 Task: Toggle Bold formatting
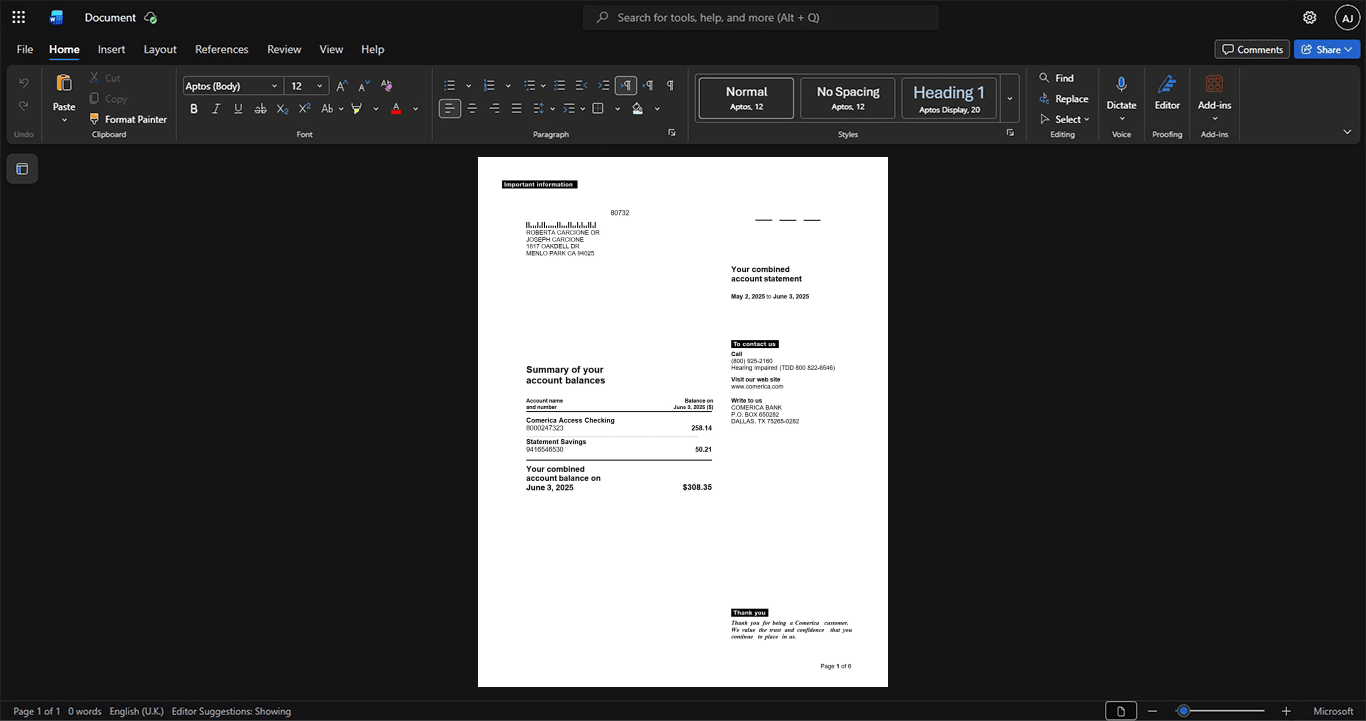click(x=194, y=108)
